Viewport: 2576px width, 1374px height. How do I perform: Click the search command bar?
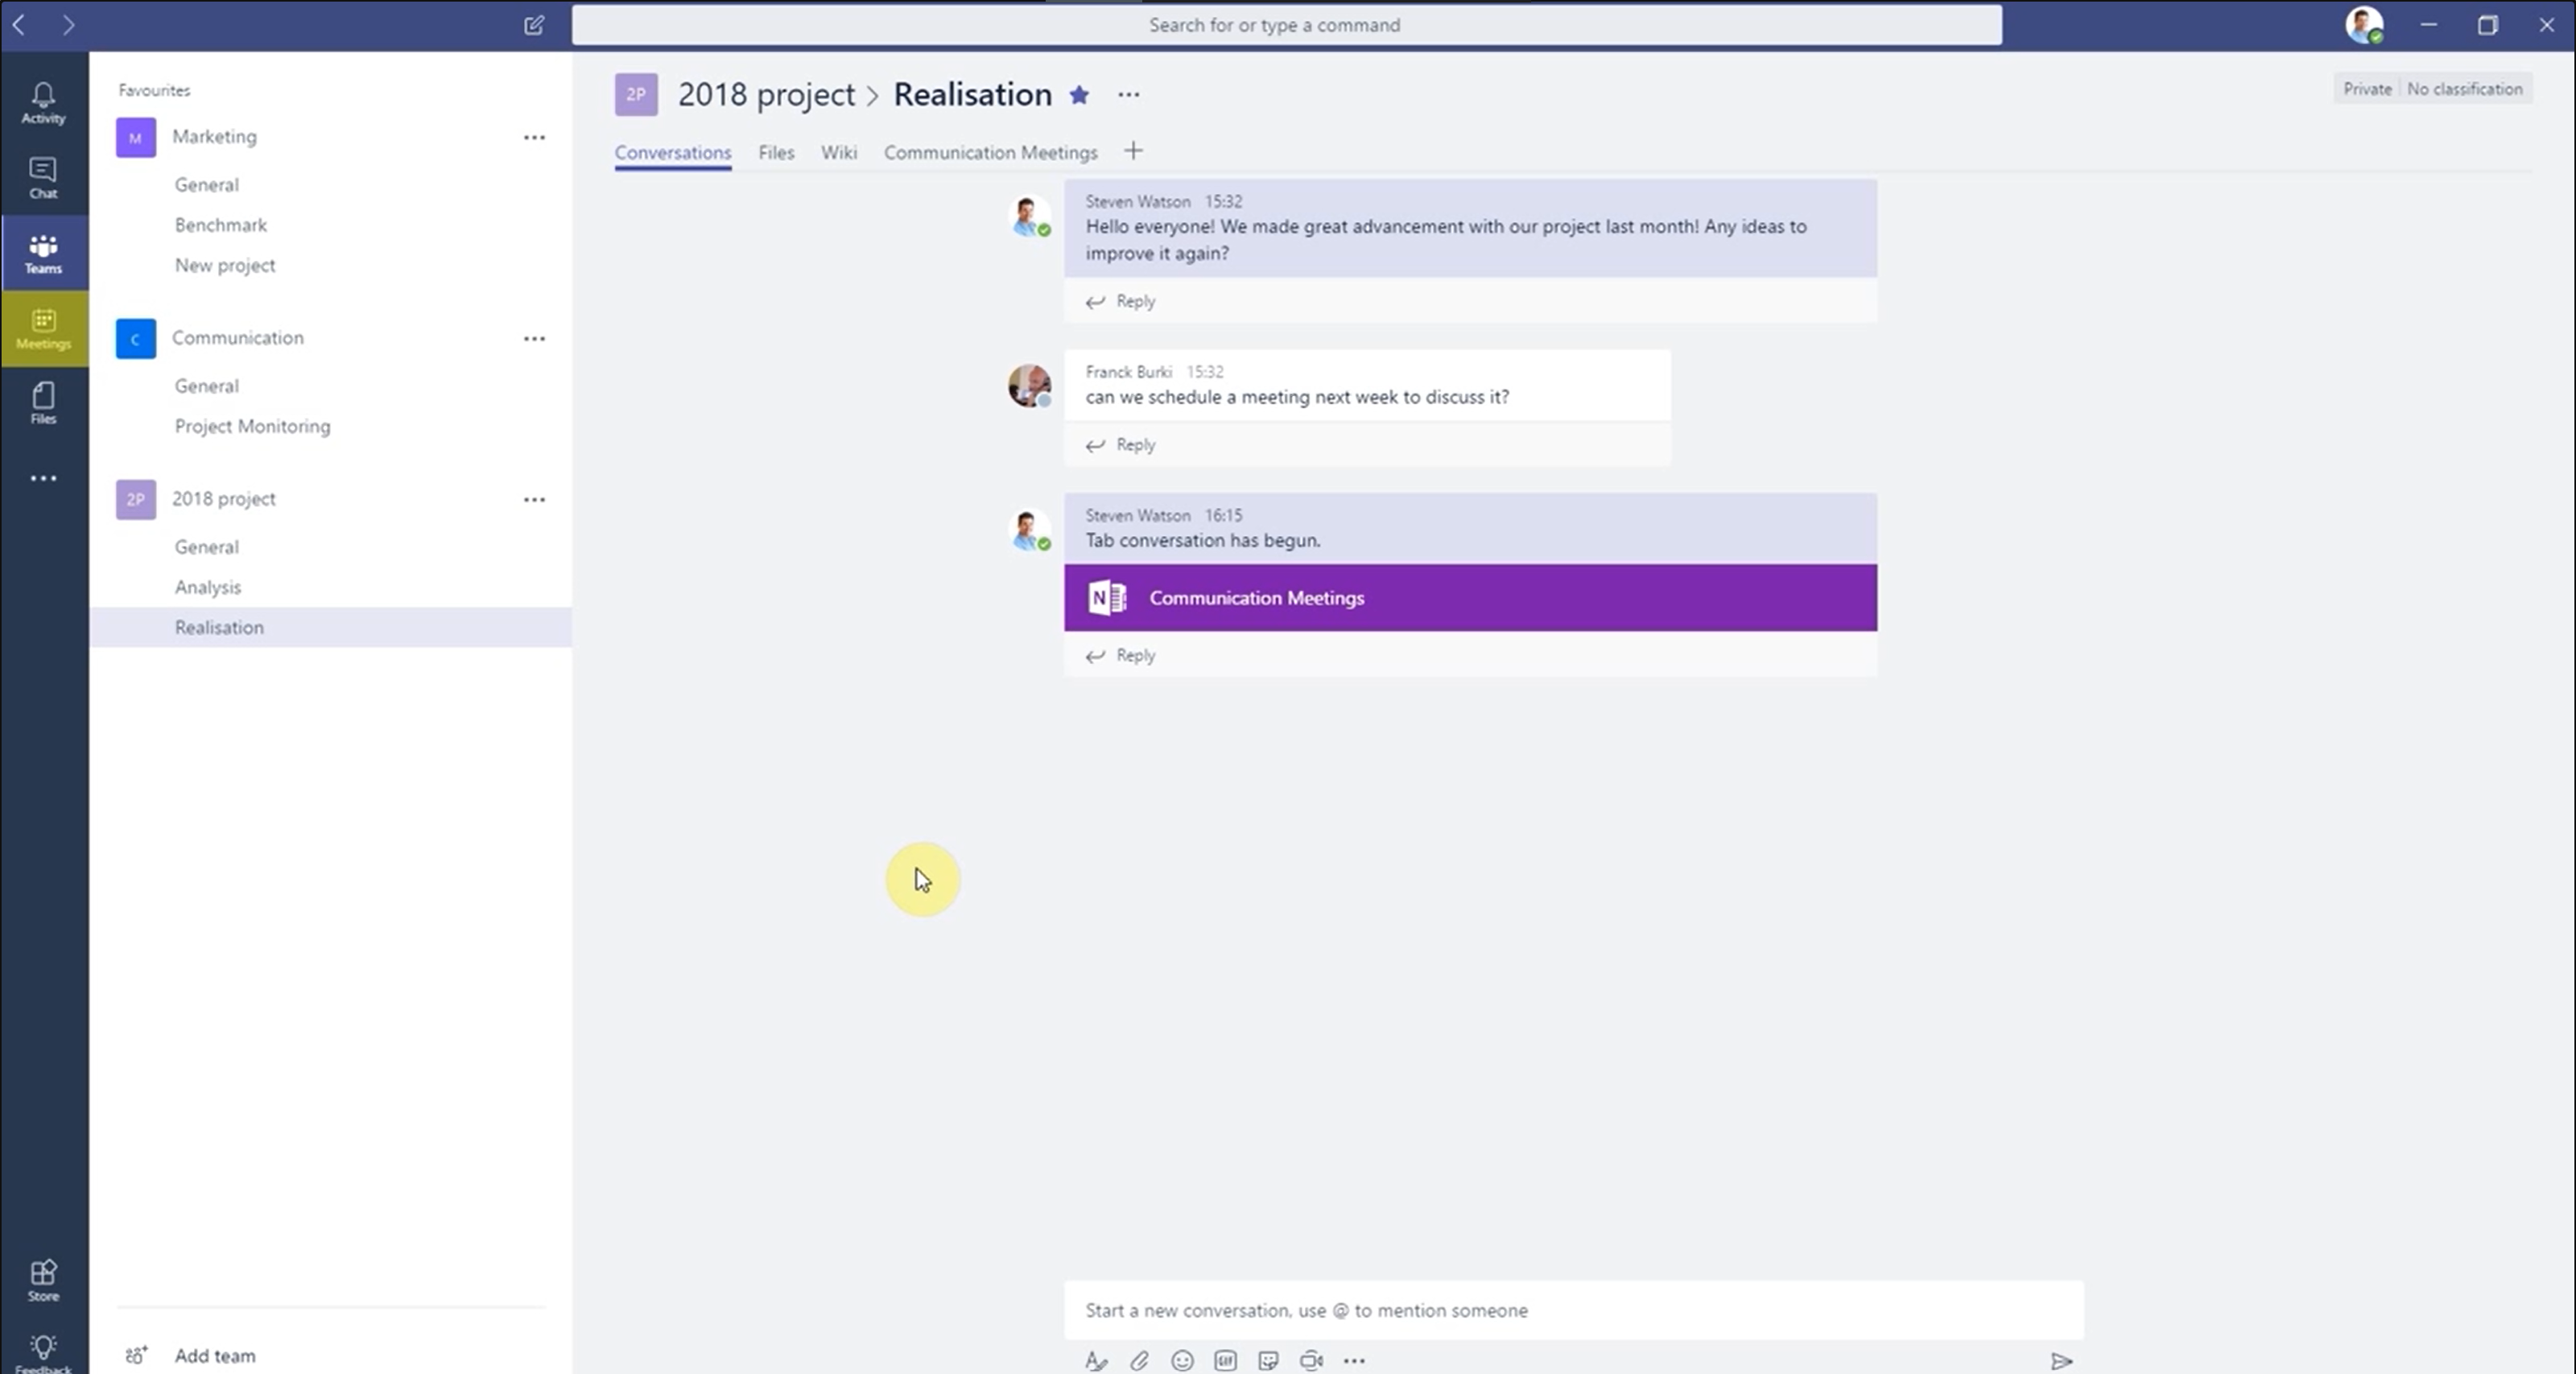tap(1274, 25)
